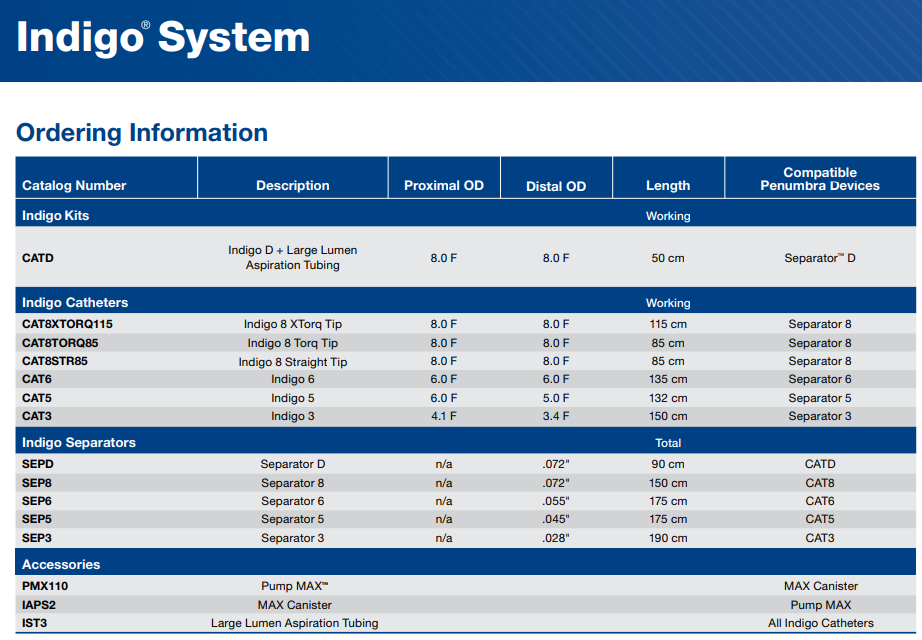Select the 190 cm length value
This screenshot has width=922, height=640.
pos(668,538)
